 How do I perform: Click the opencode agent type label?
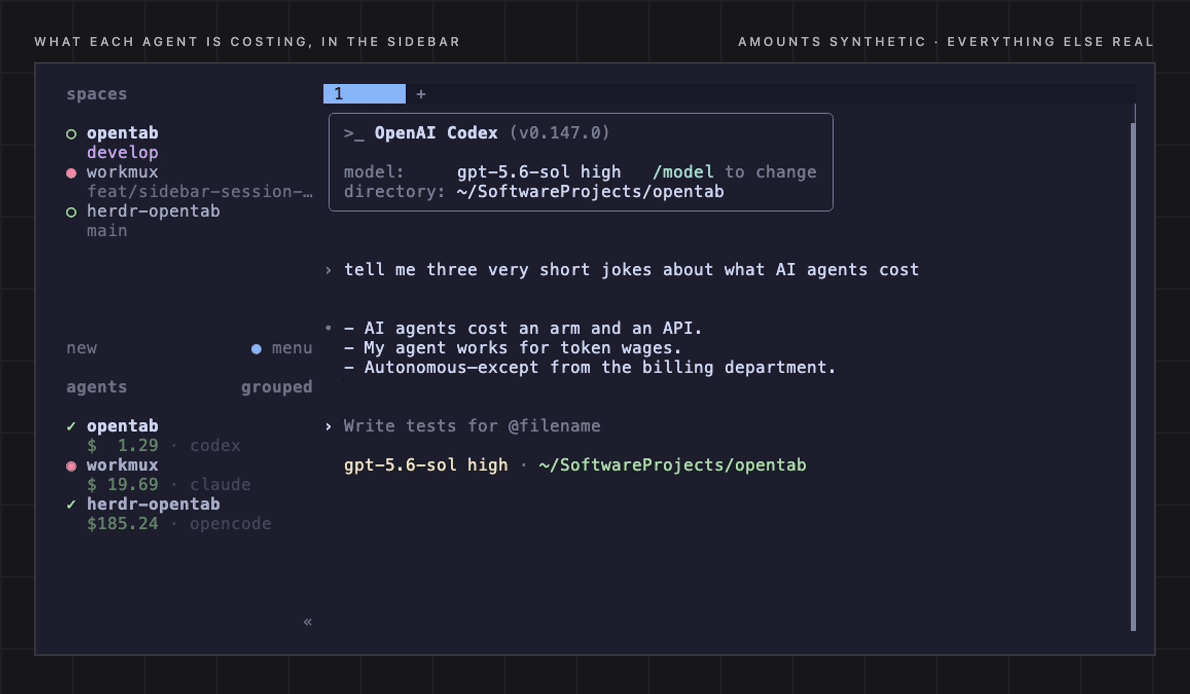[230, 524]
